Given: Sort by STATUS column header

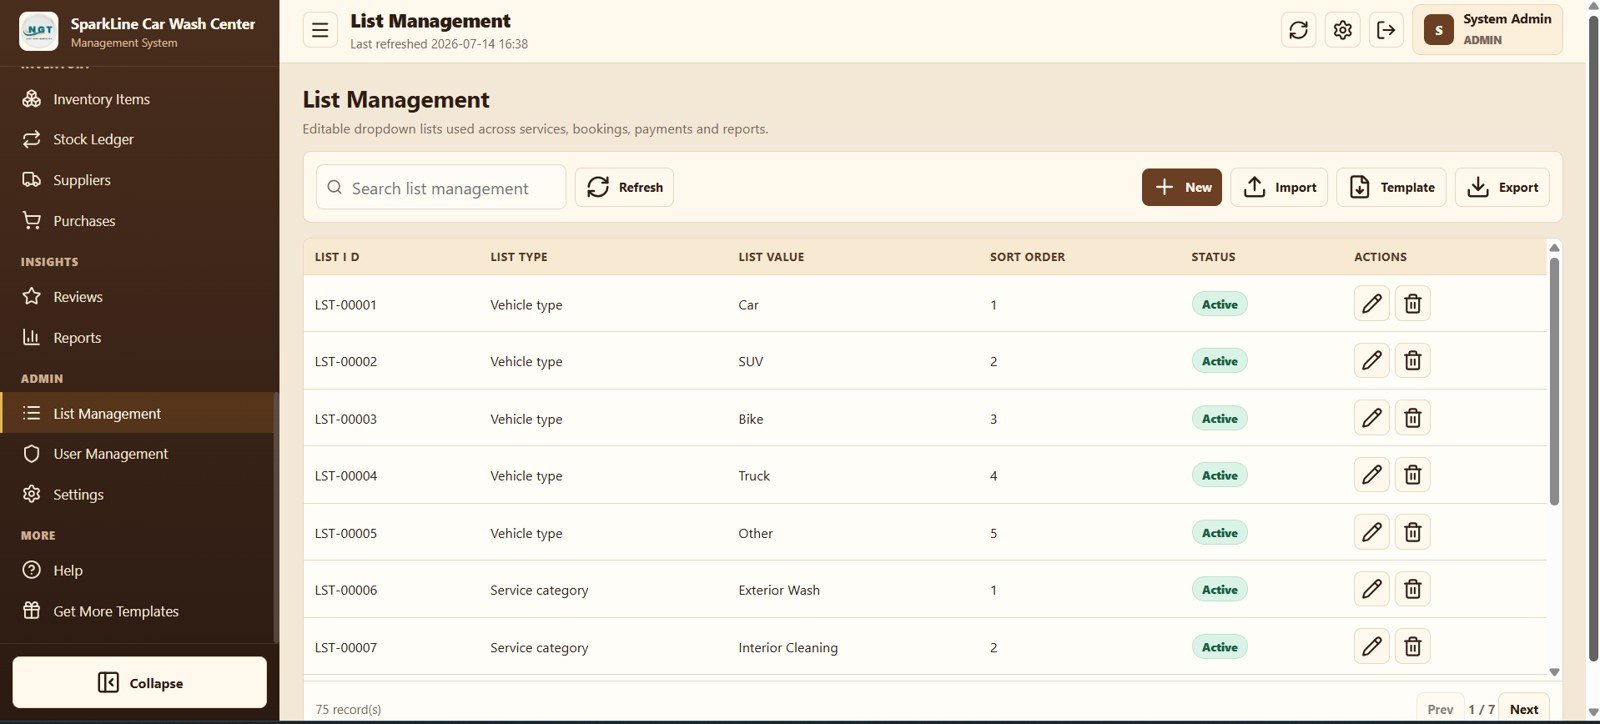Looking at the screenshot, I should tap(1213, 257).
